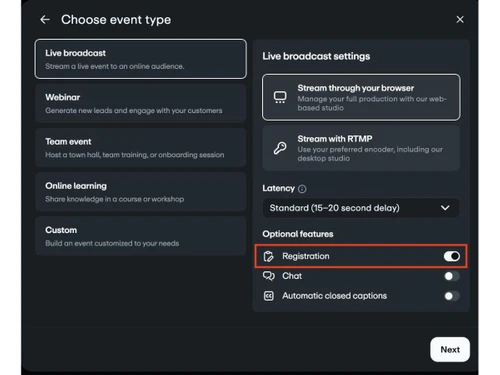Go back using the left arrow icon
This screenshot has width=500, height=375.
coord(45,20)
